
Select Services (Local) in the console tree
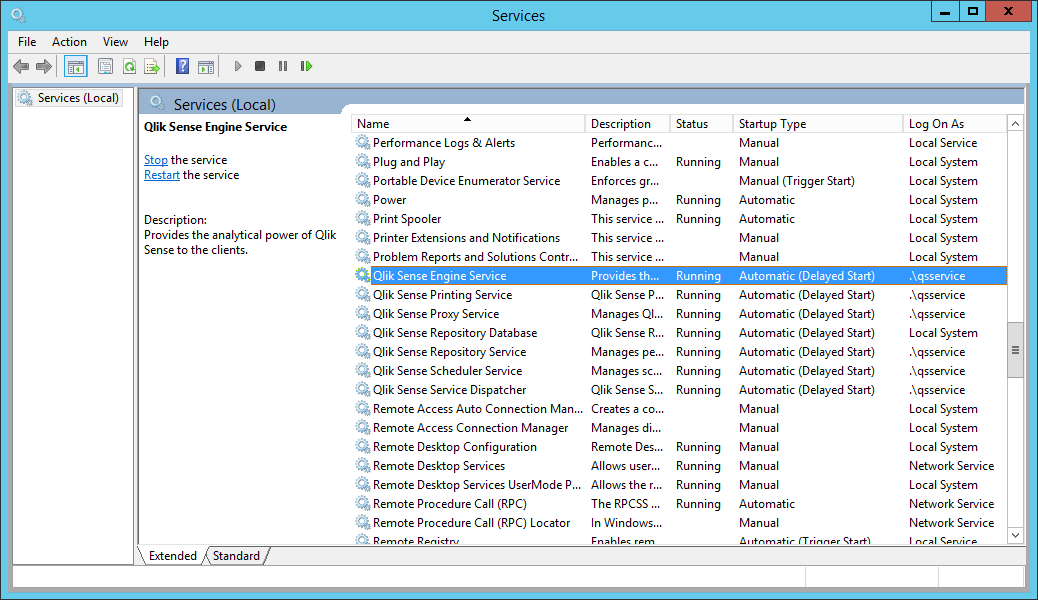[78, 98]
